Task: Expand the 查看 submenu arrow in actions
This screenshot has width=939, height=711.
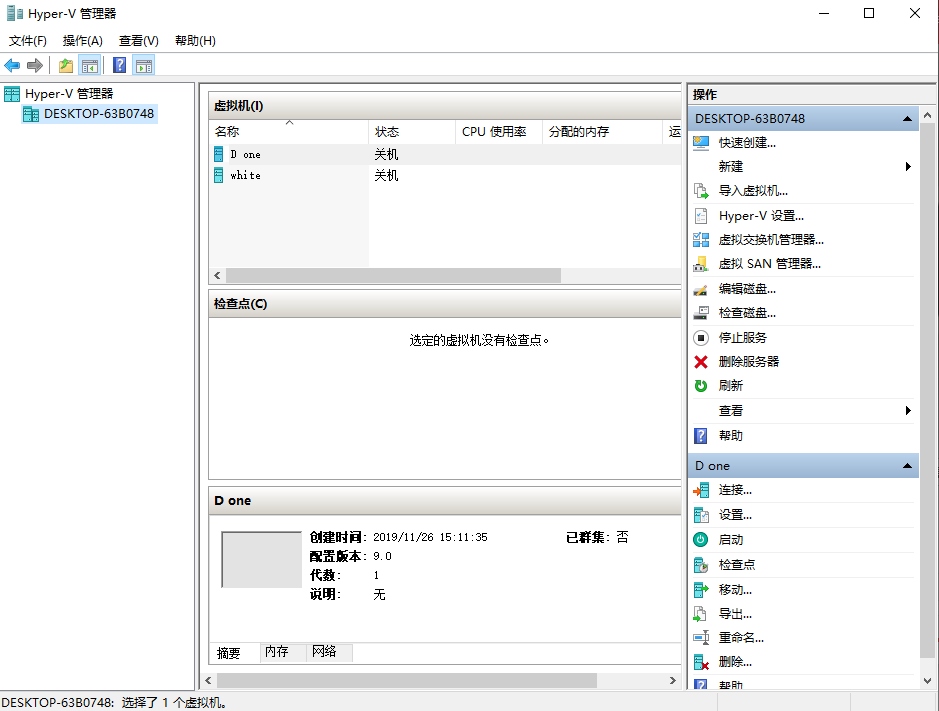Action: (x=908, y=410)
